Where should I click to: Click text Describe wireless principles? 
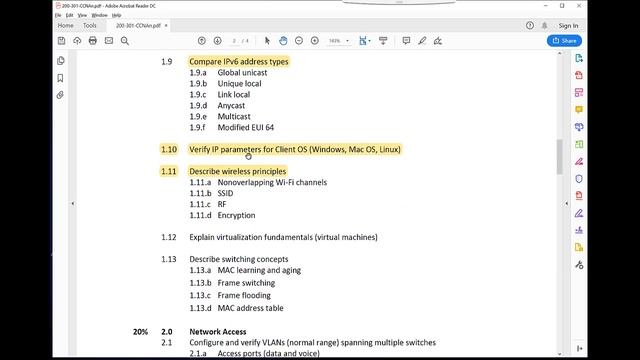click(238, 171)
